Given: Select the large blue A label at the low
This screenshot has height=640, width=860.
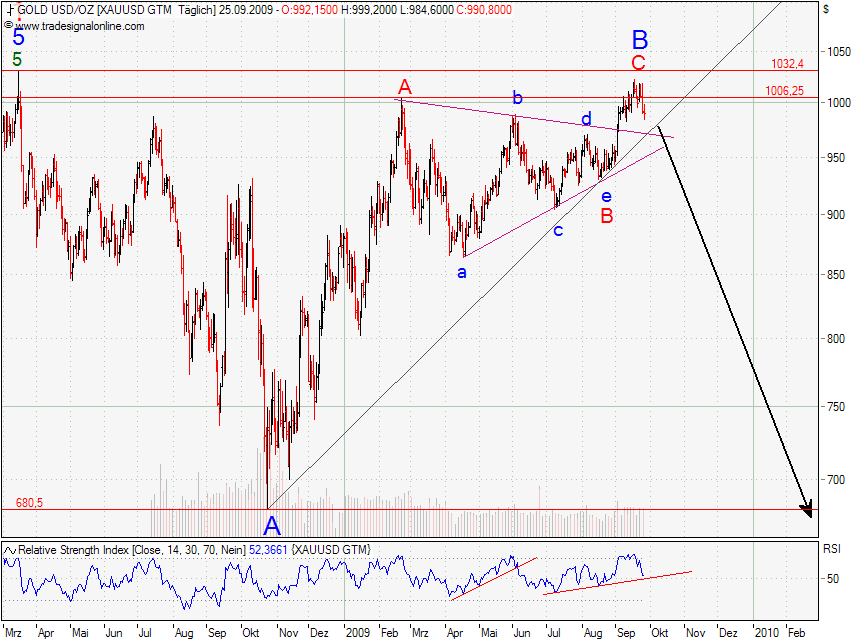Looking at the screenshot, I should (x=272, y=526).
